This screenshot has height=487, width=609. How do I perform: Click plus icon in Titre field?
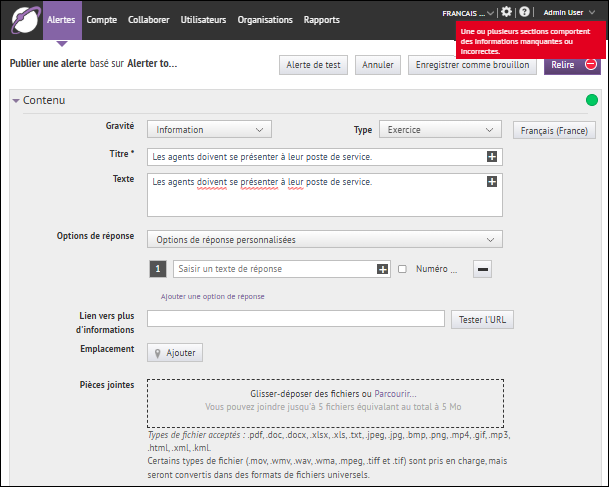tap(492, 157)
